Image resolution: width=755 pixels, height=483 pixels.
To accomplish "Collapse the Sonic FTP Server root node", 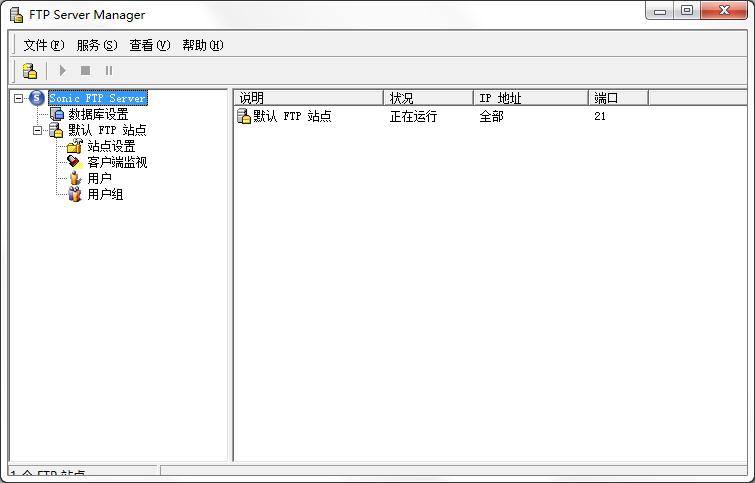I will pyautogui.click(x=19, y=98).
